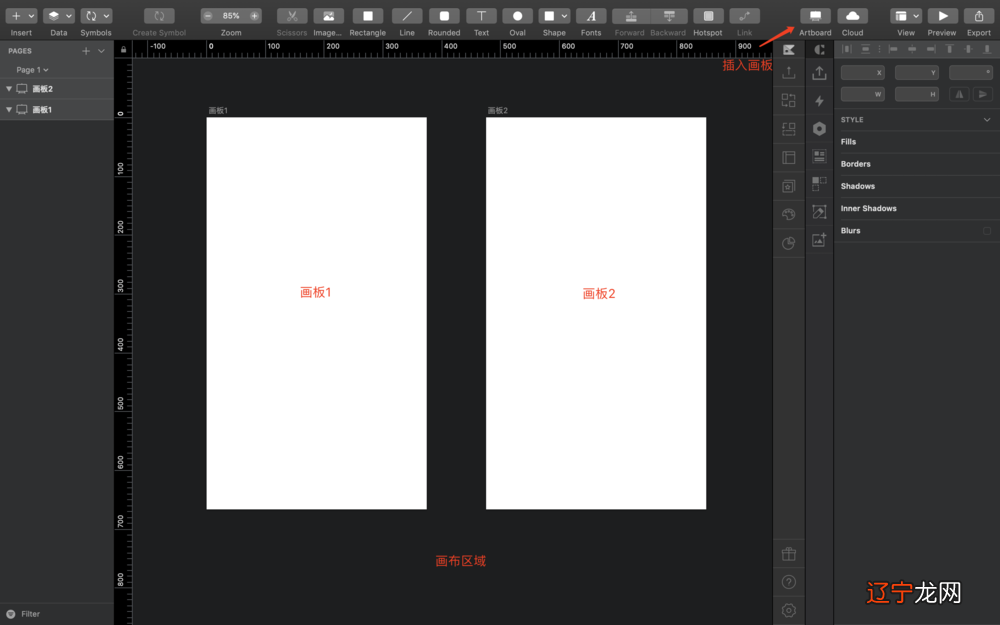
Task: Select the Oval tool
Action: tap(517, 16)
